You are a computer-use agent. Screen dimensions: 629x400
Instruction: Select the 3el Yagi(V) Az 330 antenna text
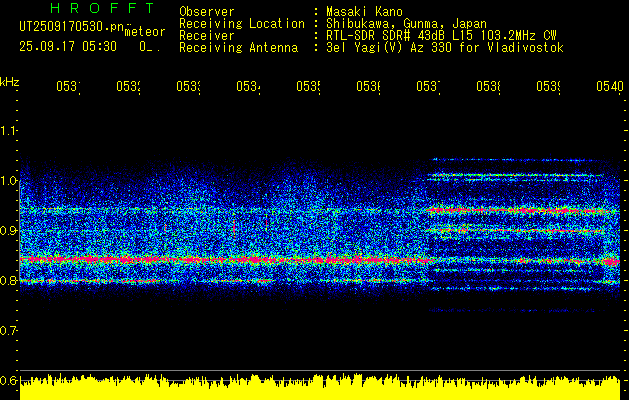click(445, 48)
